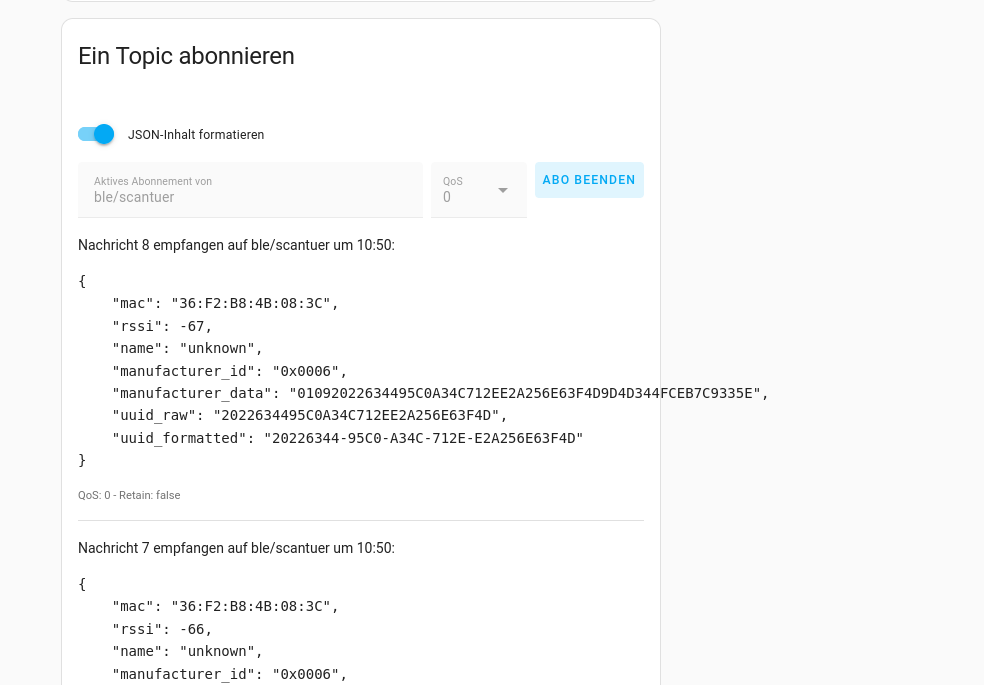Click the QoS: 0 - Retain: false footer
Screen dimensions: 984x685
pos(129,495)
